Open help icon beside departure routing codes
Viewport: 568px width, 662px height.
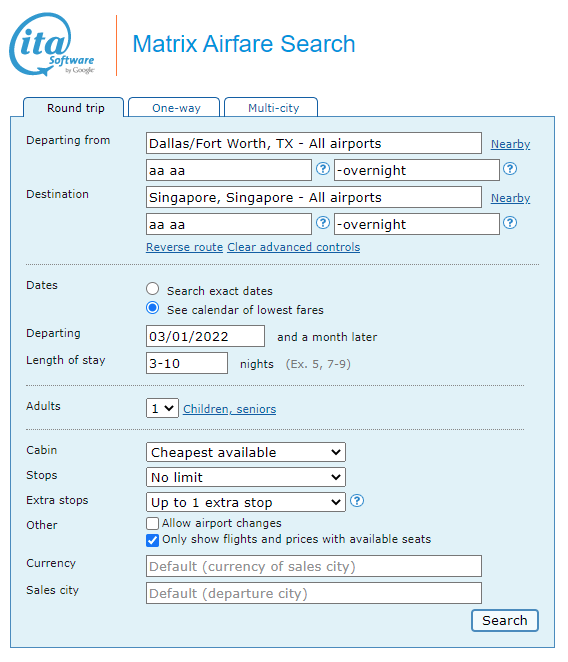[323, 169]
